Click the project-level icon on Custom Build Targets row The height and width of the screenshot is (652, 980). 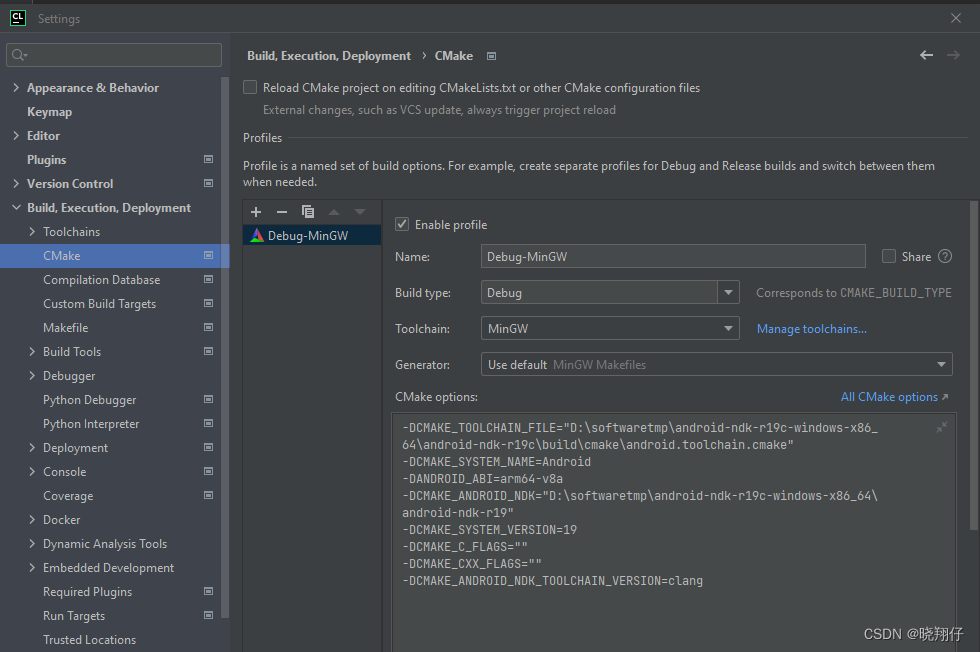click(x=209, y=303)
